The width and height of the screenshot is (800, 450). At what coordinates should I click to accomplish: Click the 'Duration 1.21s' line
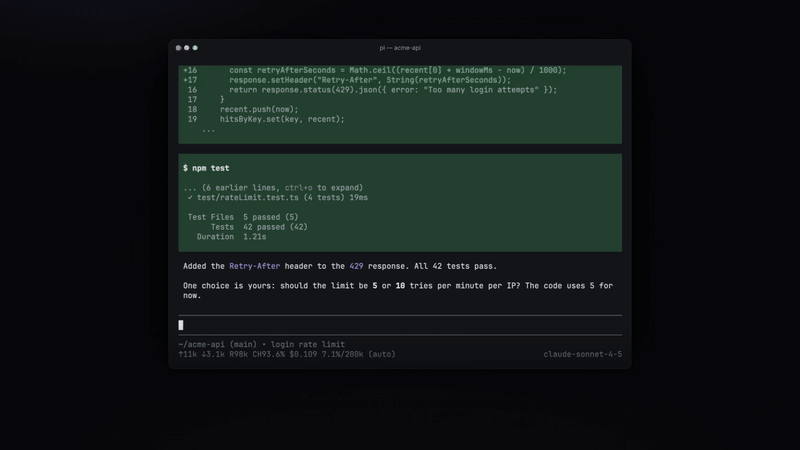pyautogui.click(x=232, y=237)
